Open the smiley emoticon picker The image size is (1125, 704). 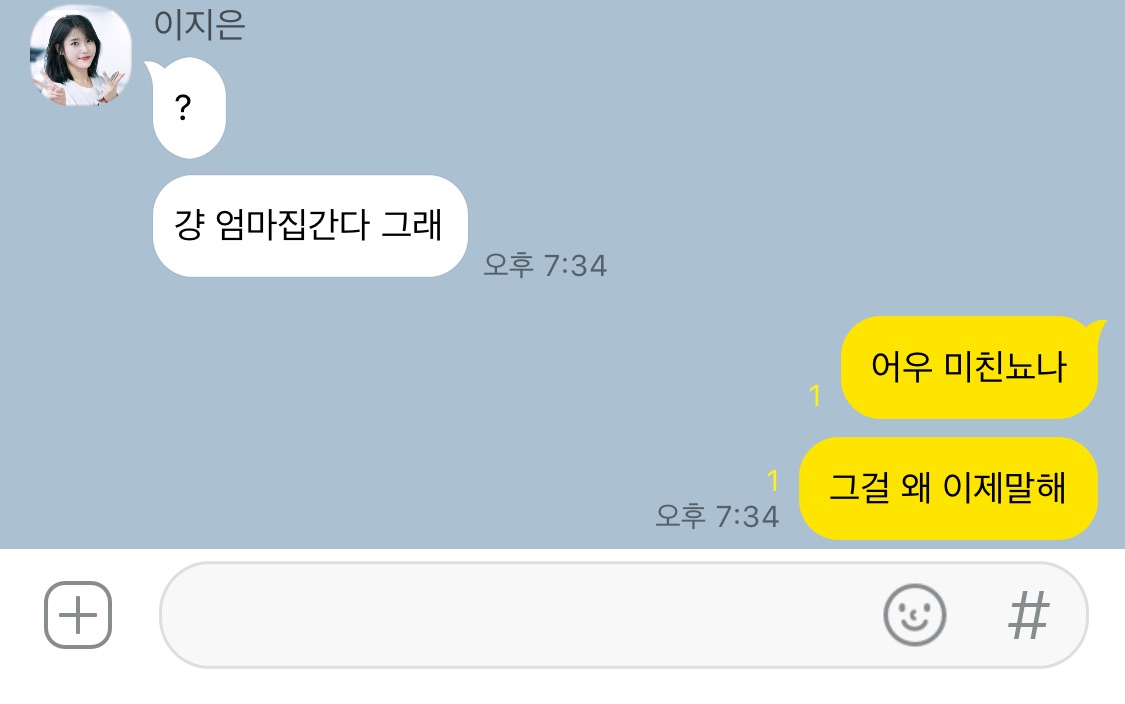(914, 615)
